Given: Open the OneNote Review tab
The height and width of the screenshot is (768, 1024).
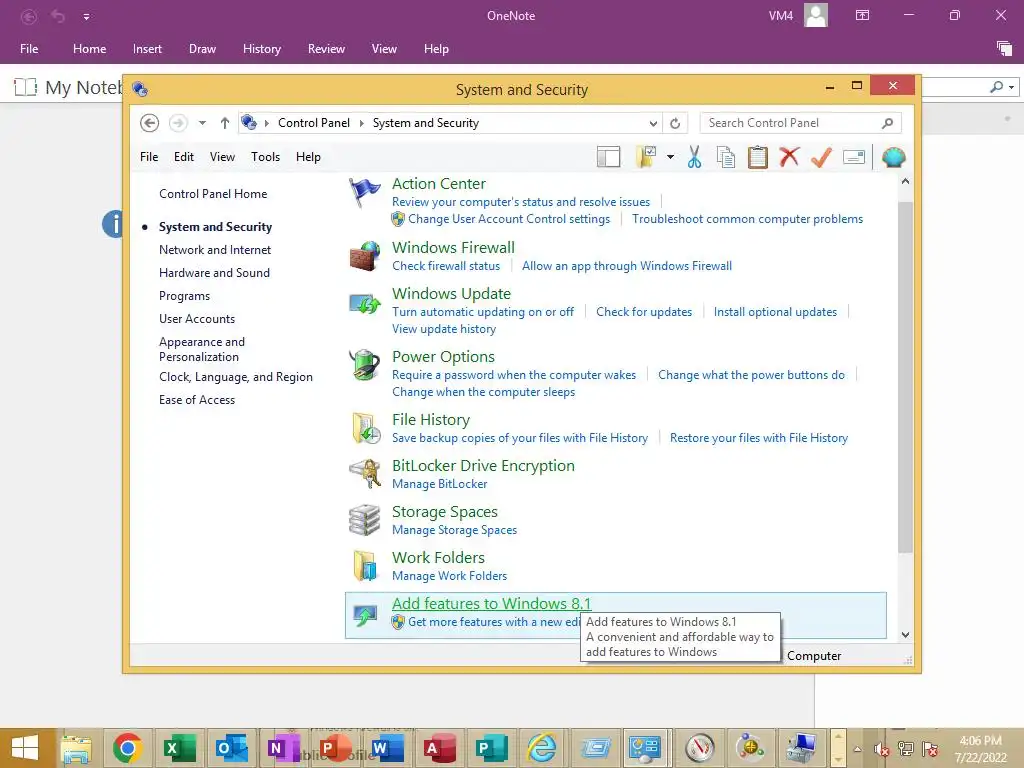Looking at the screenshot, I should coord(326,49).
